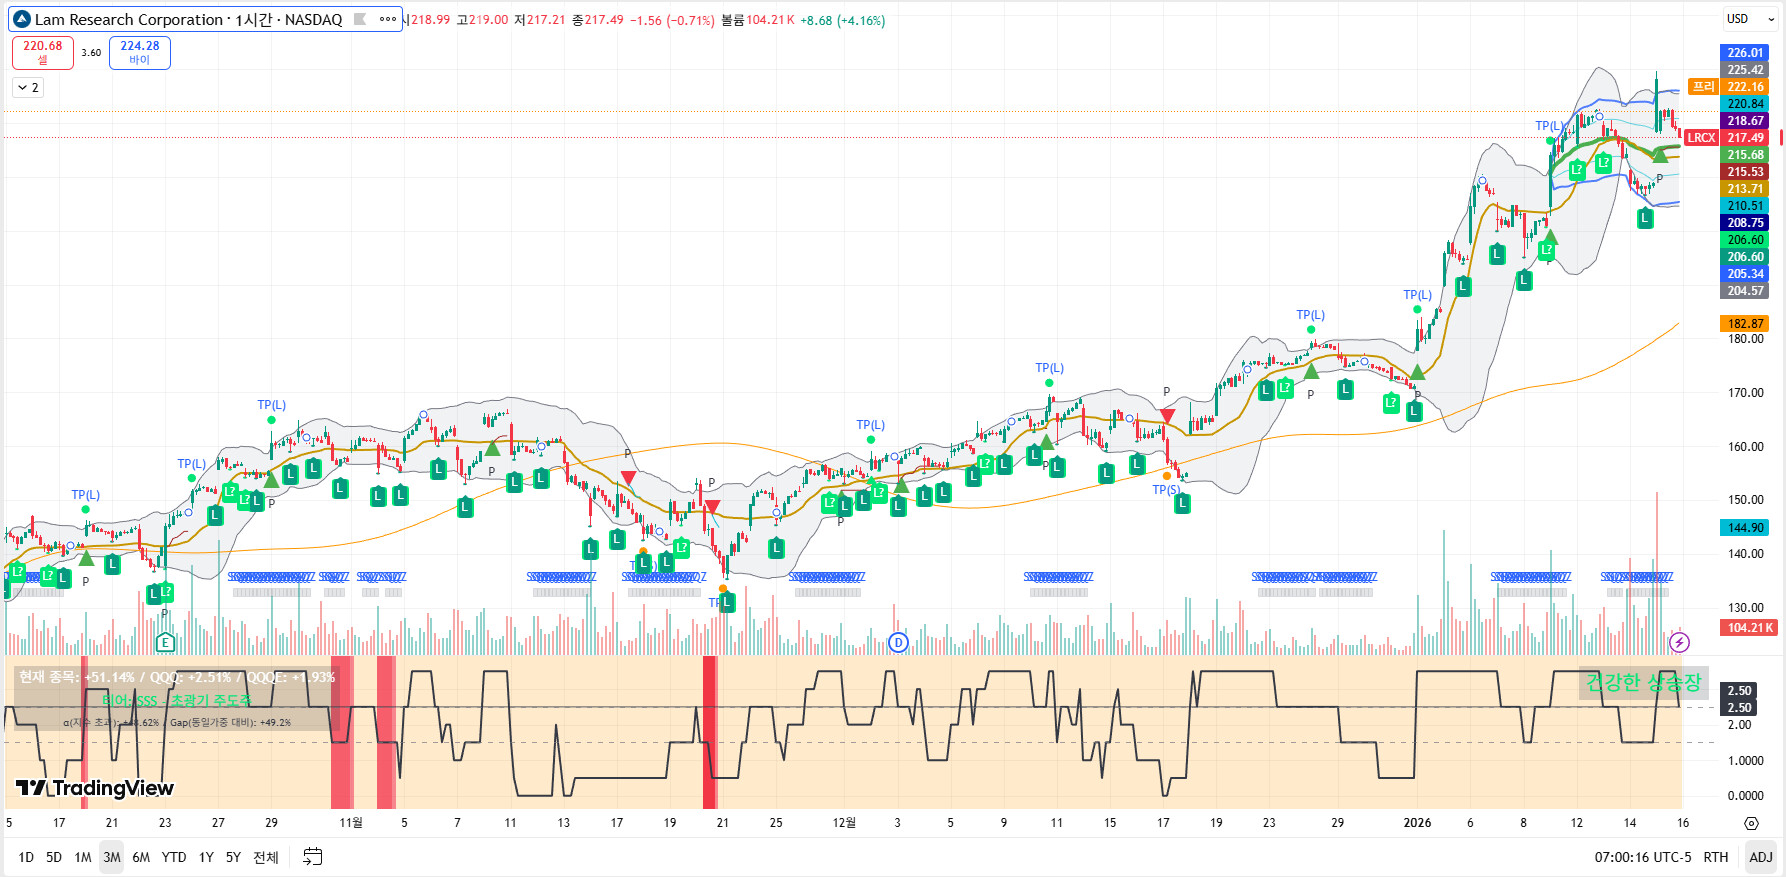Select the 1Y time range
Image resolution: width=1786 pixels, height=877 pixels.
click(x=206, y=857)
